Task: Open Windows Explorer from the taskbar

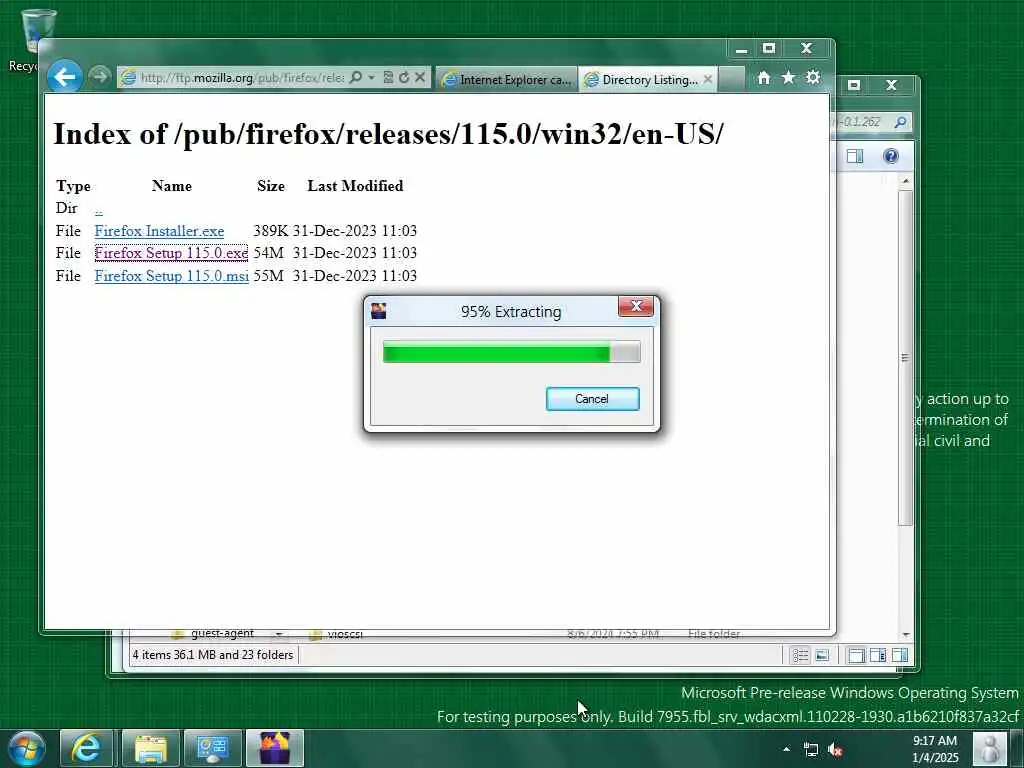Action: [151, 748]
